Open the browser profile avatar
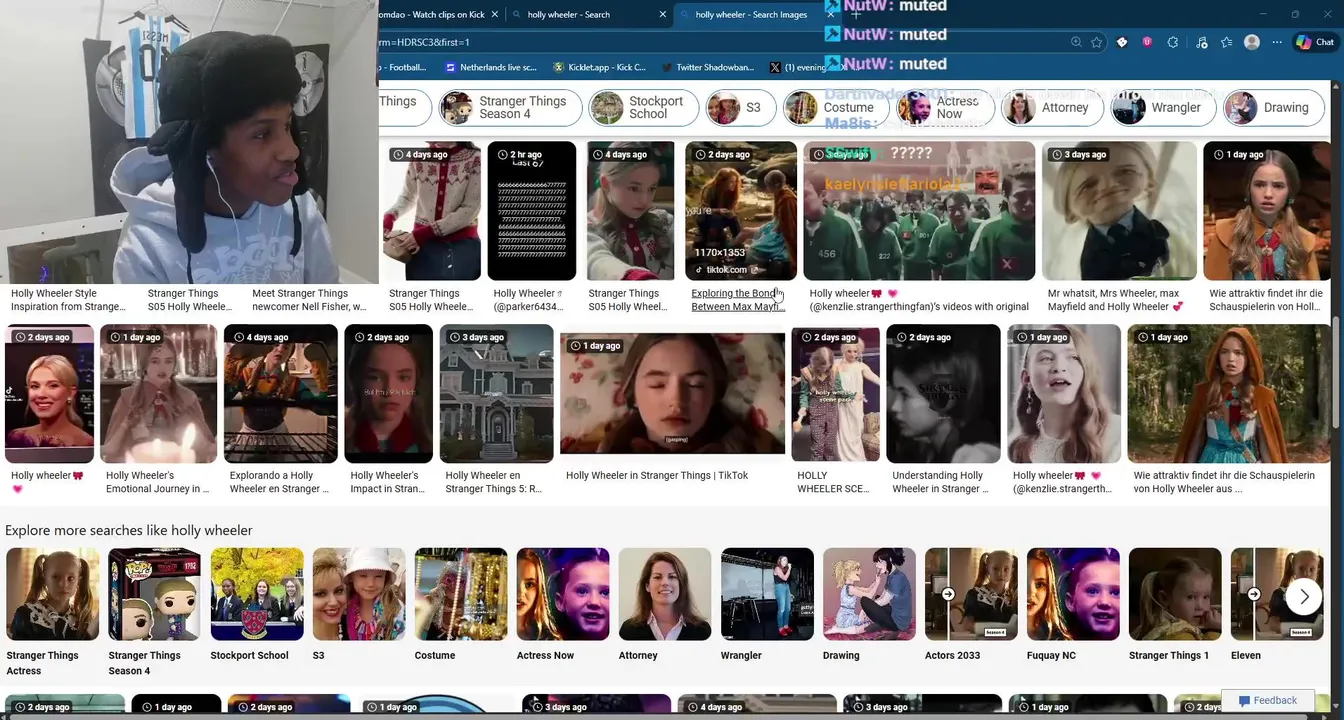Image resolution: width=1344 pixels, height=720 pixels. tap(1252, 42)
